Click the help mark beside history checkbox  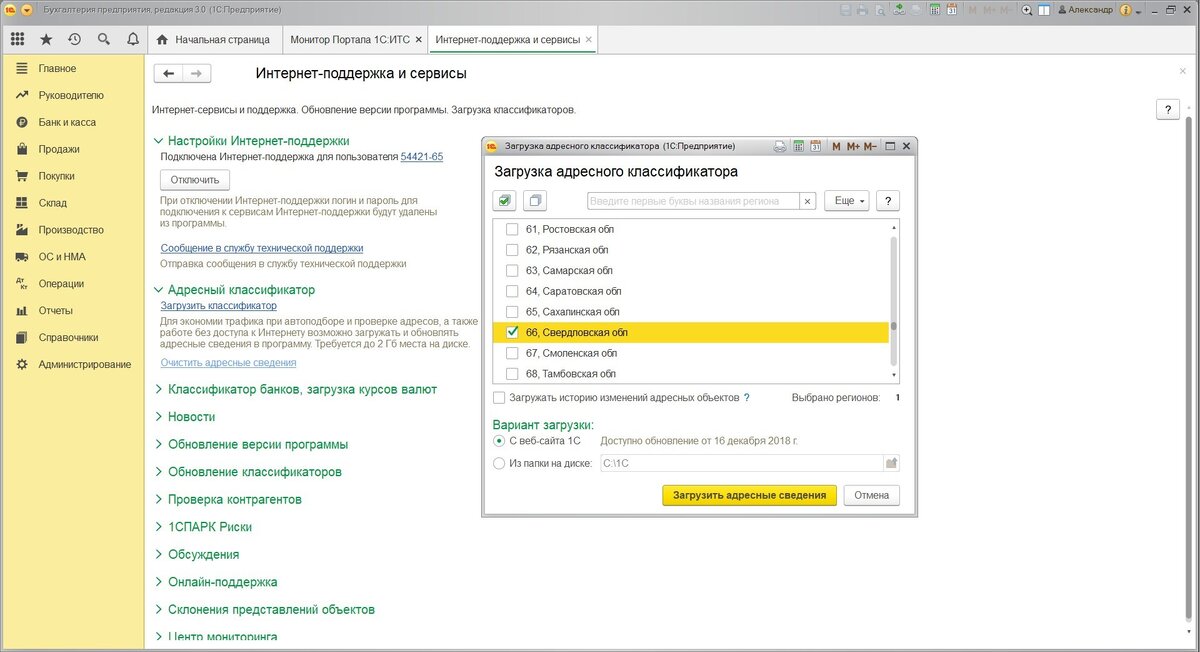click(x=746, y=398)
